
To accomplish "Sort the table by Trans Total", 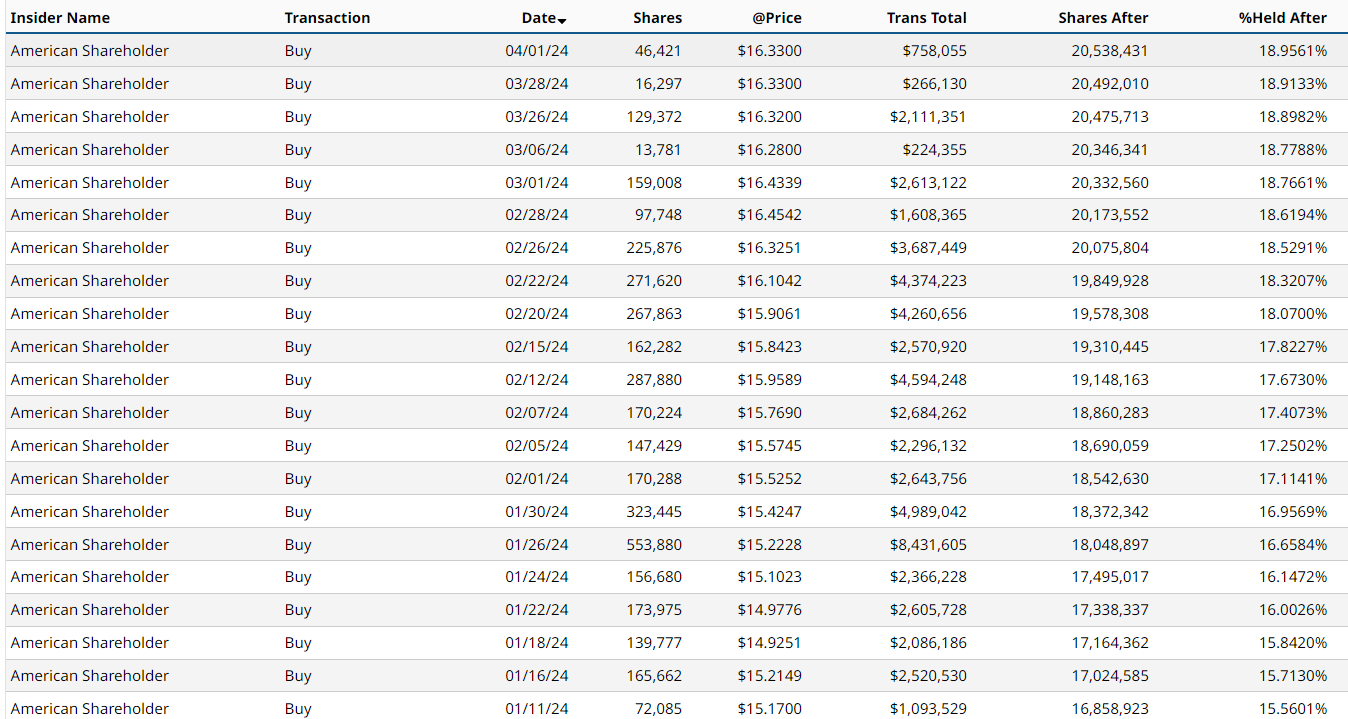I will coord(926,17).
